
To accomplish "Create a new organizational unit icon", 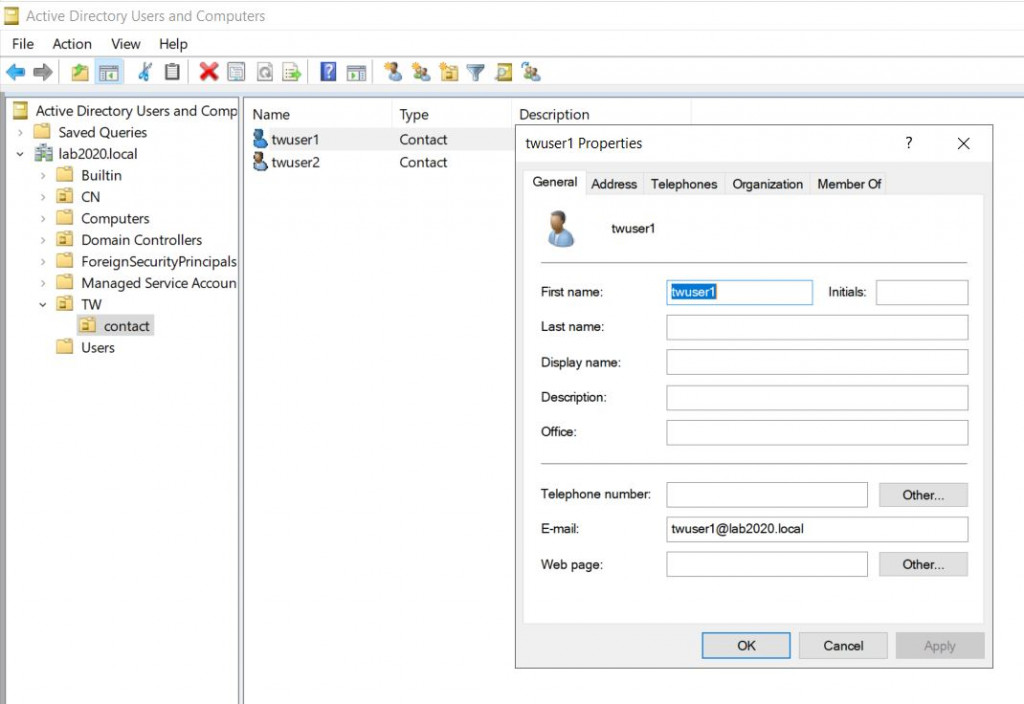I will click(449, 72).
